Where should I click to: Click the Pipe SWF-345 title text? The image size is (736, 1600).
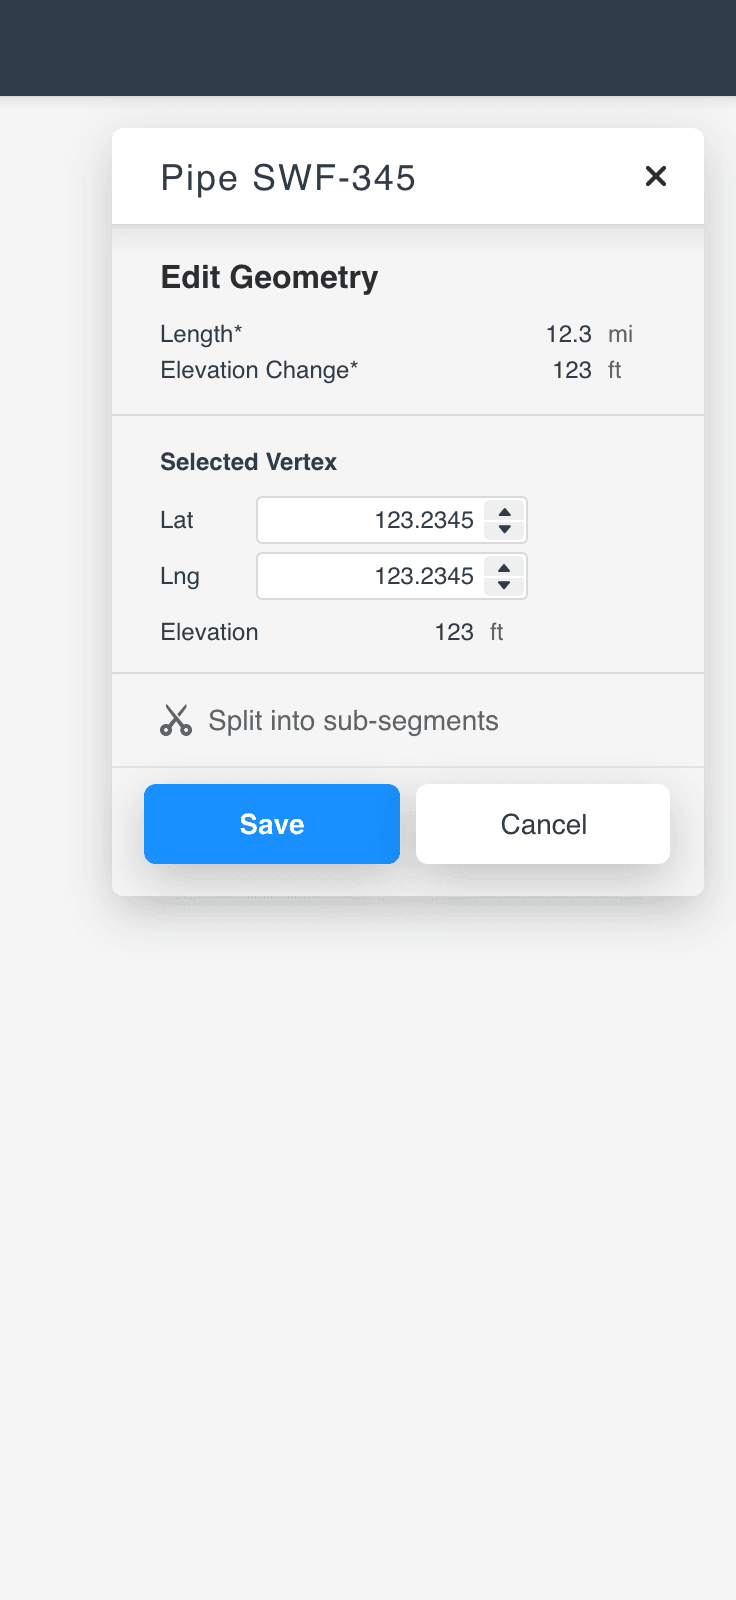(x=288, y=178)
